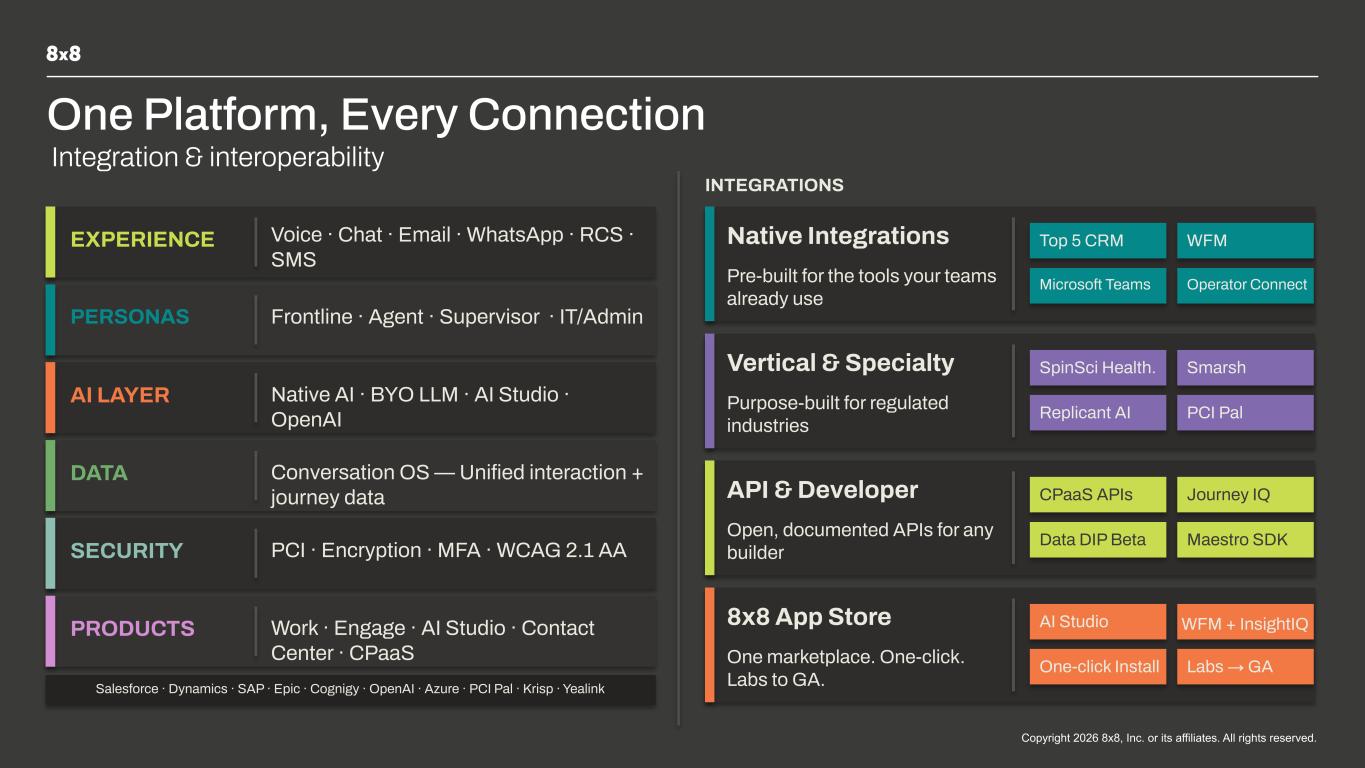The width and height of the screenshot is (1365, 768).
Task: Click the EXPERIENCE layer row label
Action: (x=142, y=240)
